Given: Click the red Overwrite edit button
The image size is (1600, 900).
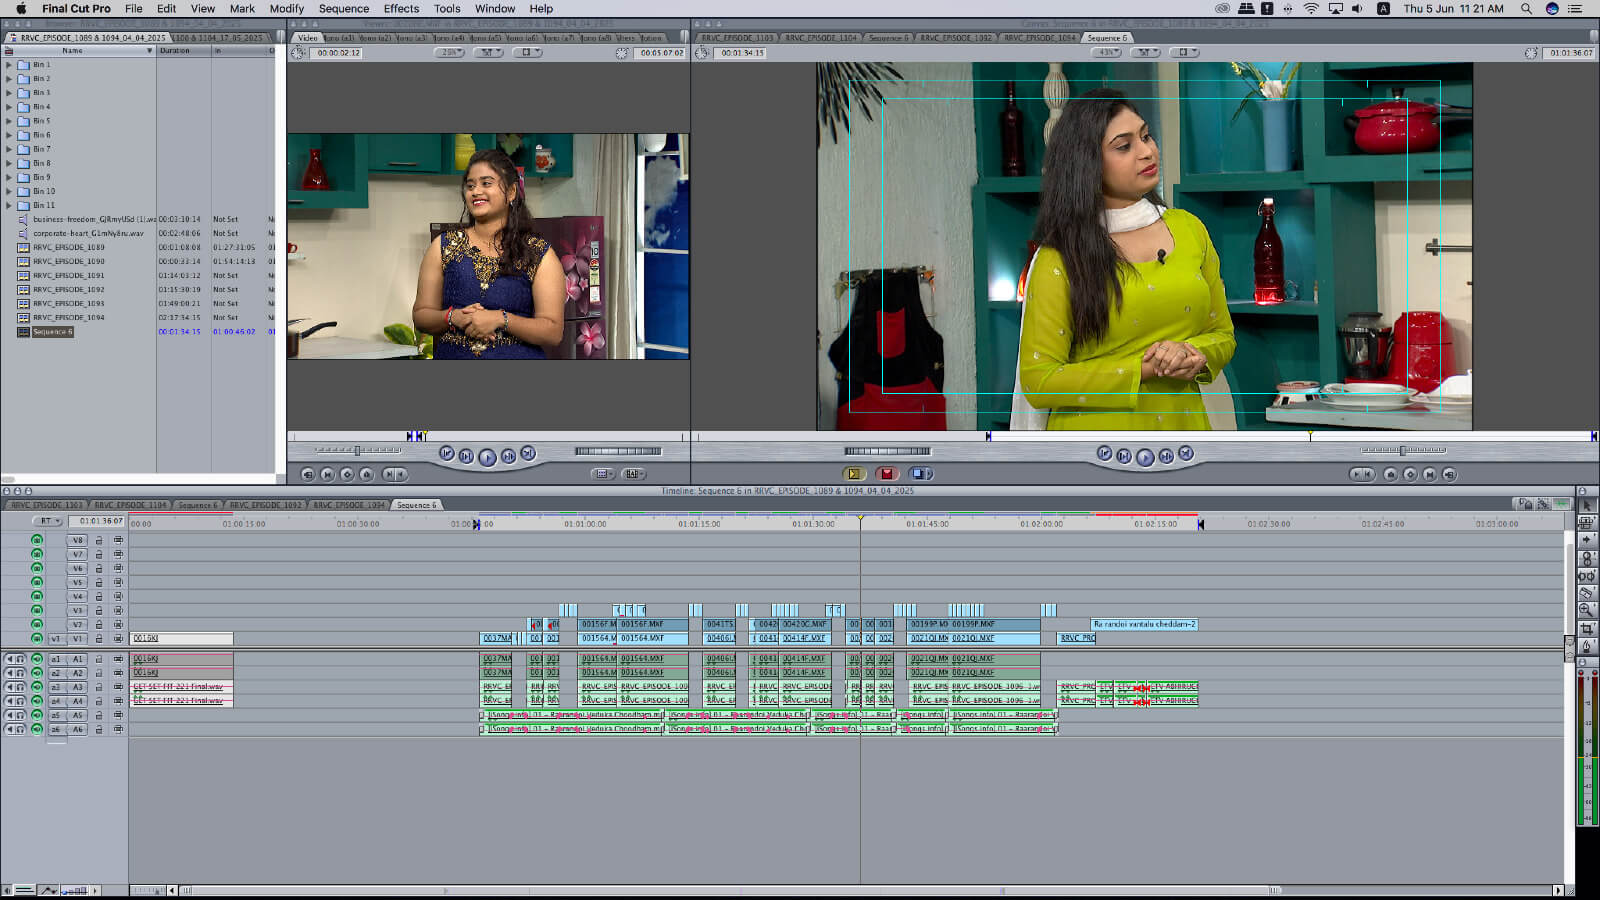Looking at the screenshot, I should pyautogui.click(x=886, y=474).
